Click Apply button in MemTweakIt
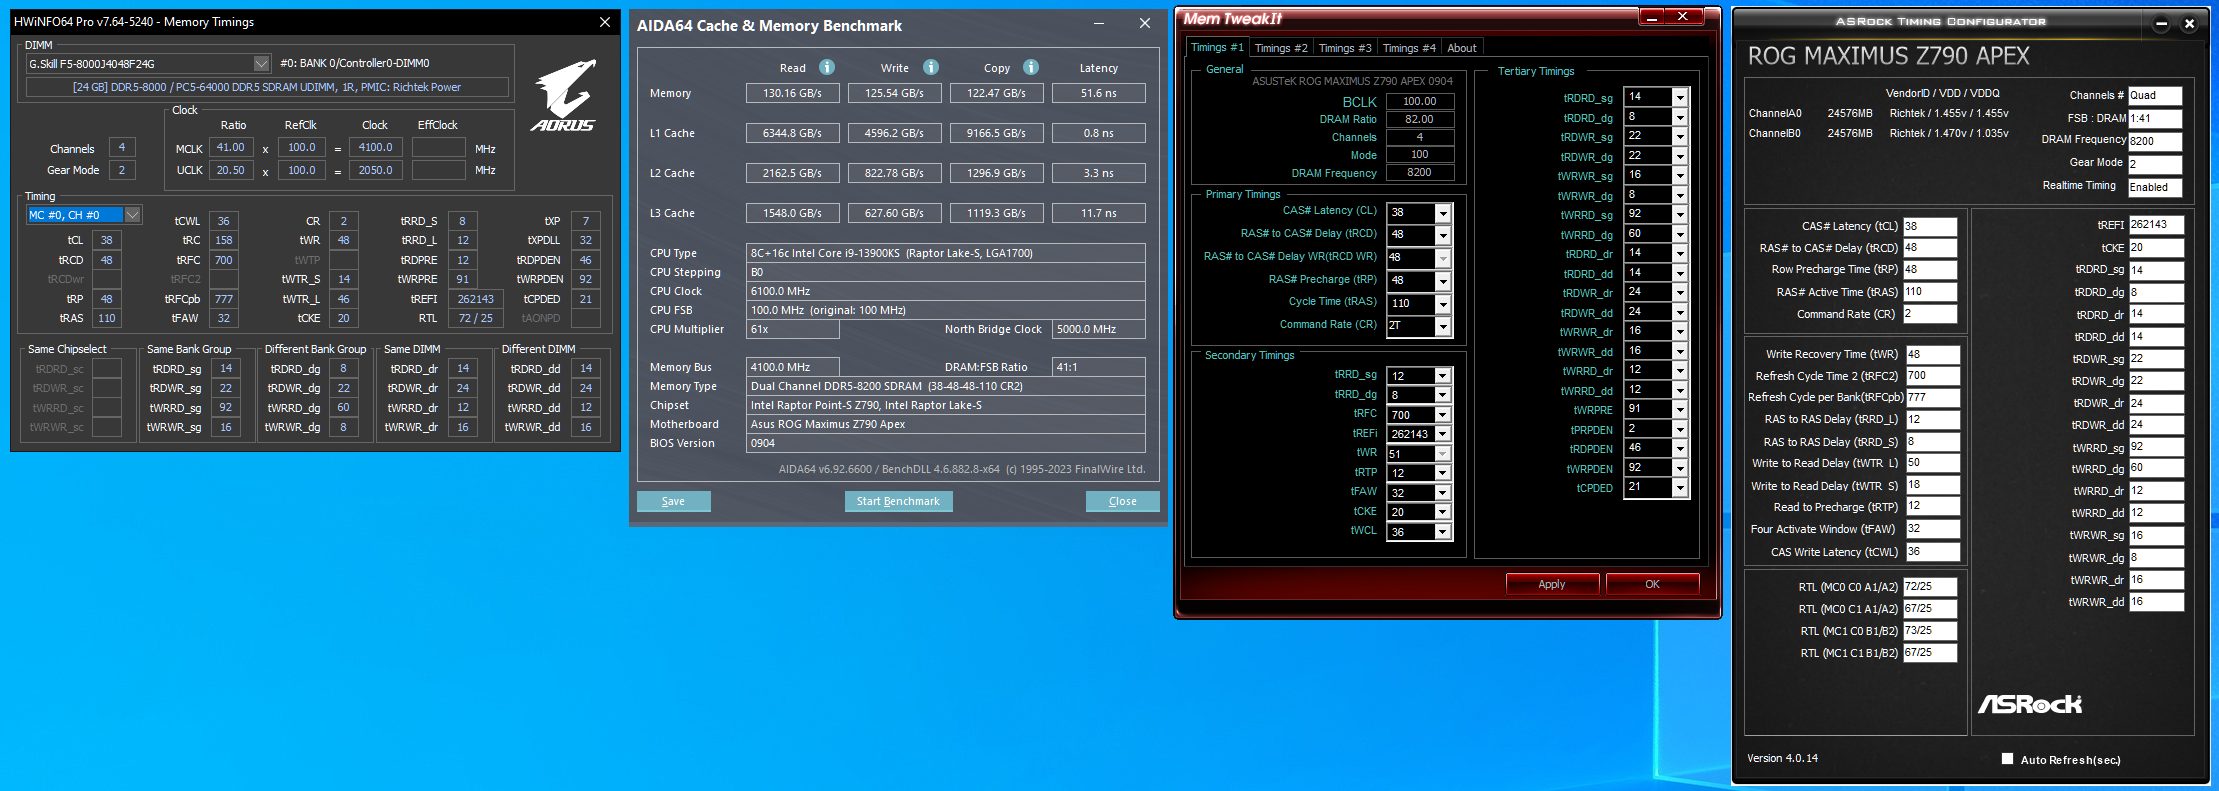2219x791 pixels. click(1552, 584)
